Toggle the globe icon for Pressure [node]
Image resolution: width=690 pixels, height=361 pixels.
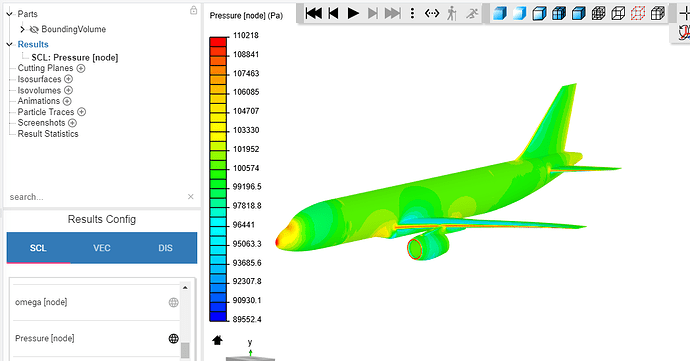point(174,338)
